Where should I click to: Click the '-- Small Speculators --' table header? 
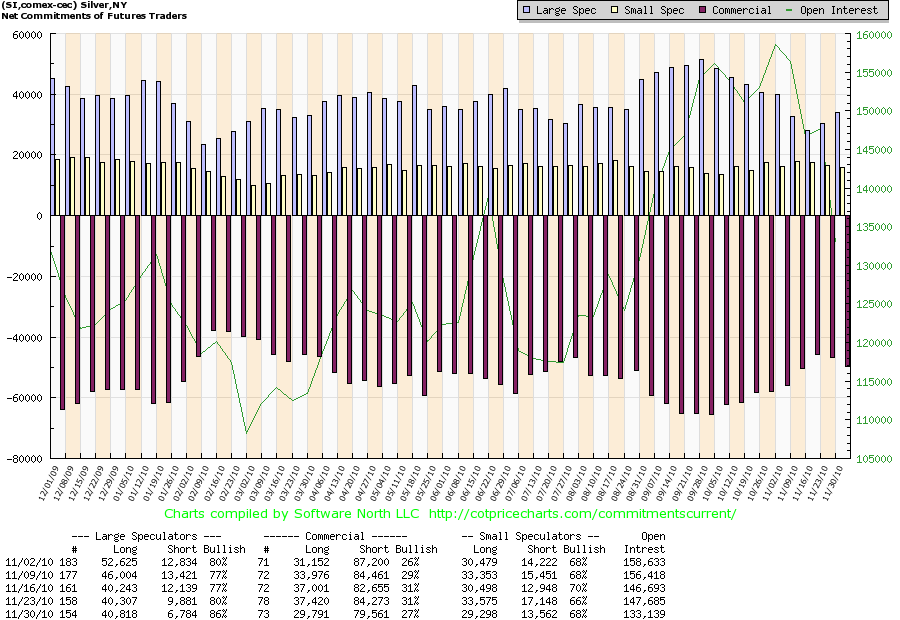pos(530,536)
